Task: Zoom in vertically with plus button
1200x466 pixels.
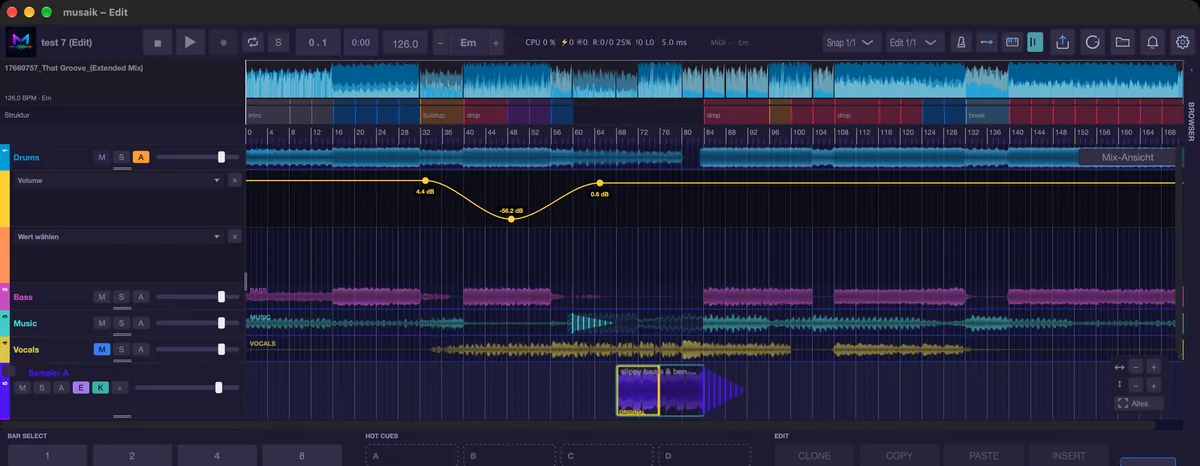Action: [1154, 384]
